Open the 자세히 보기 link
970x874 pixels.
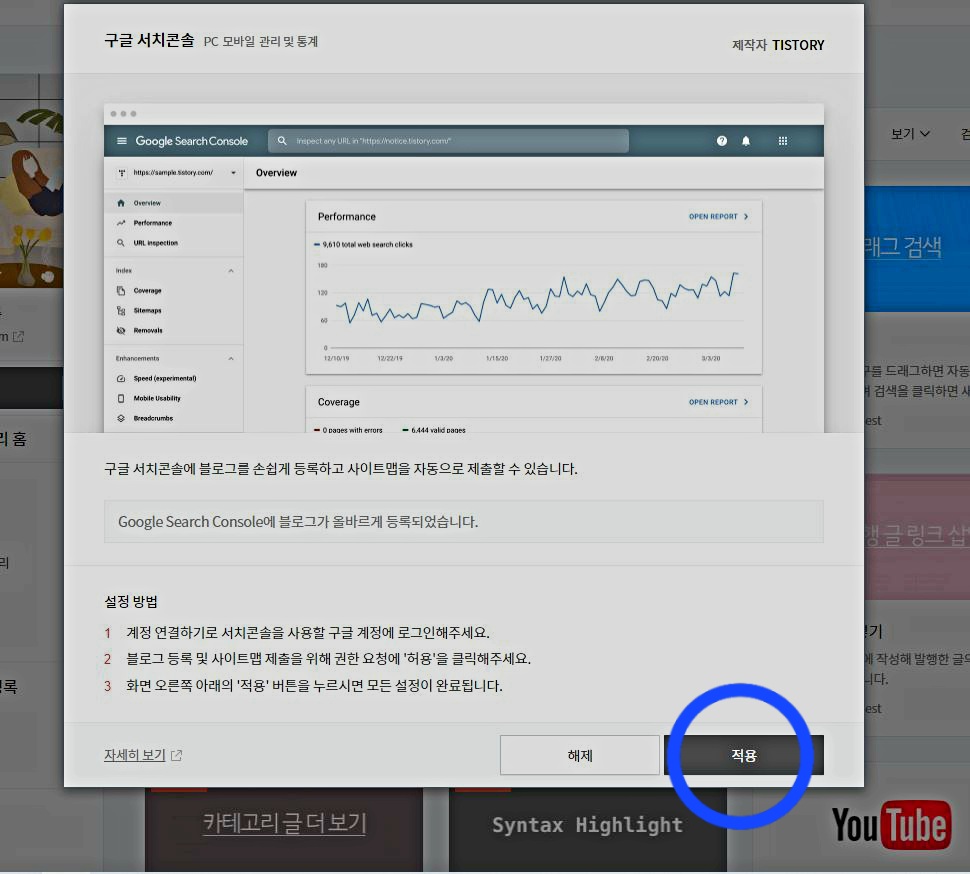click(x=135, y=757)
